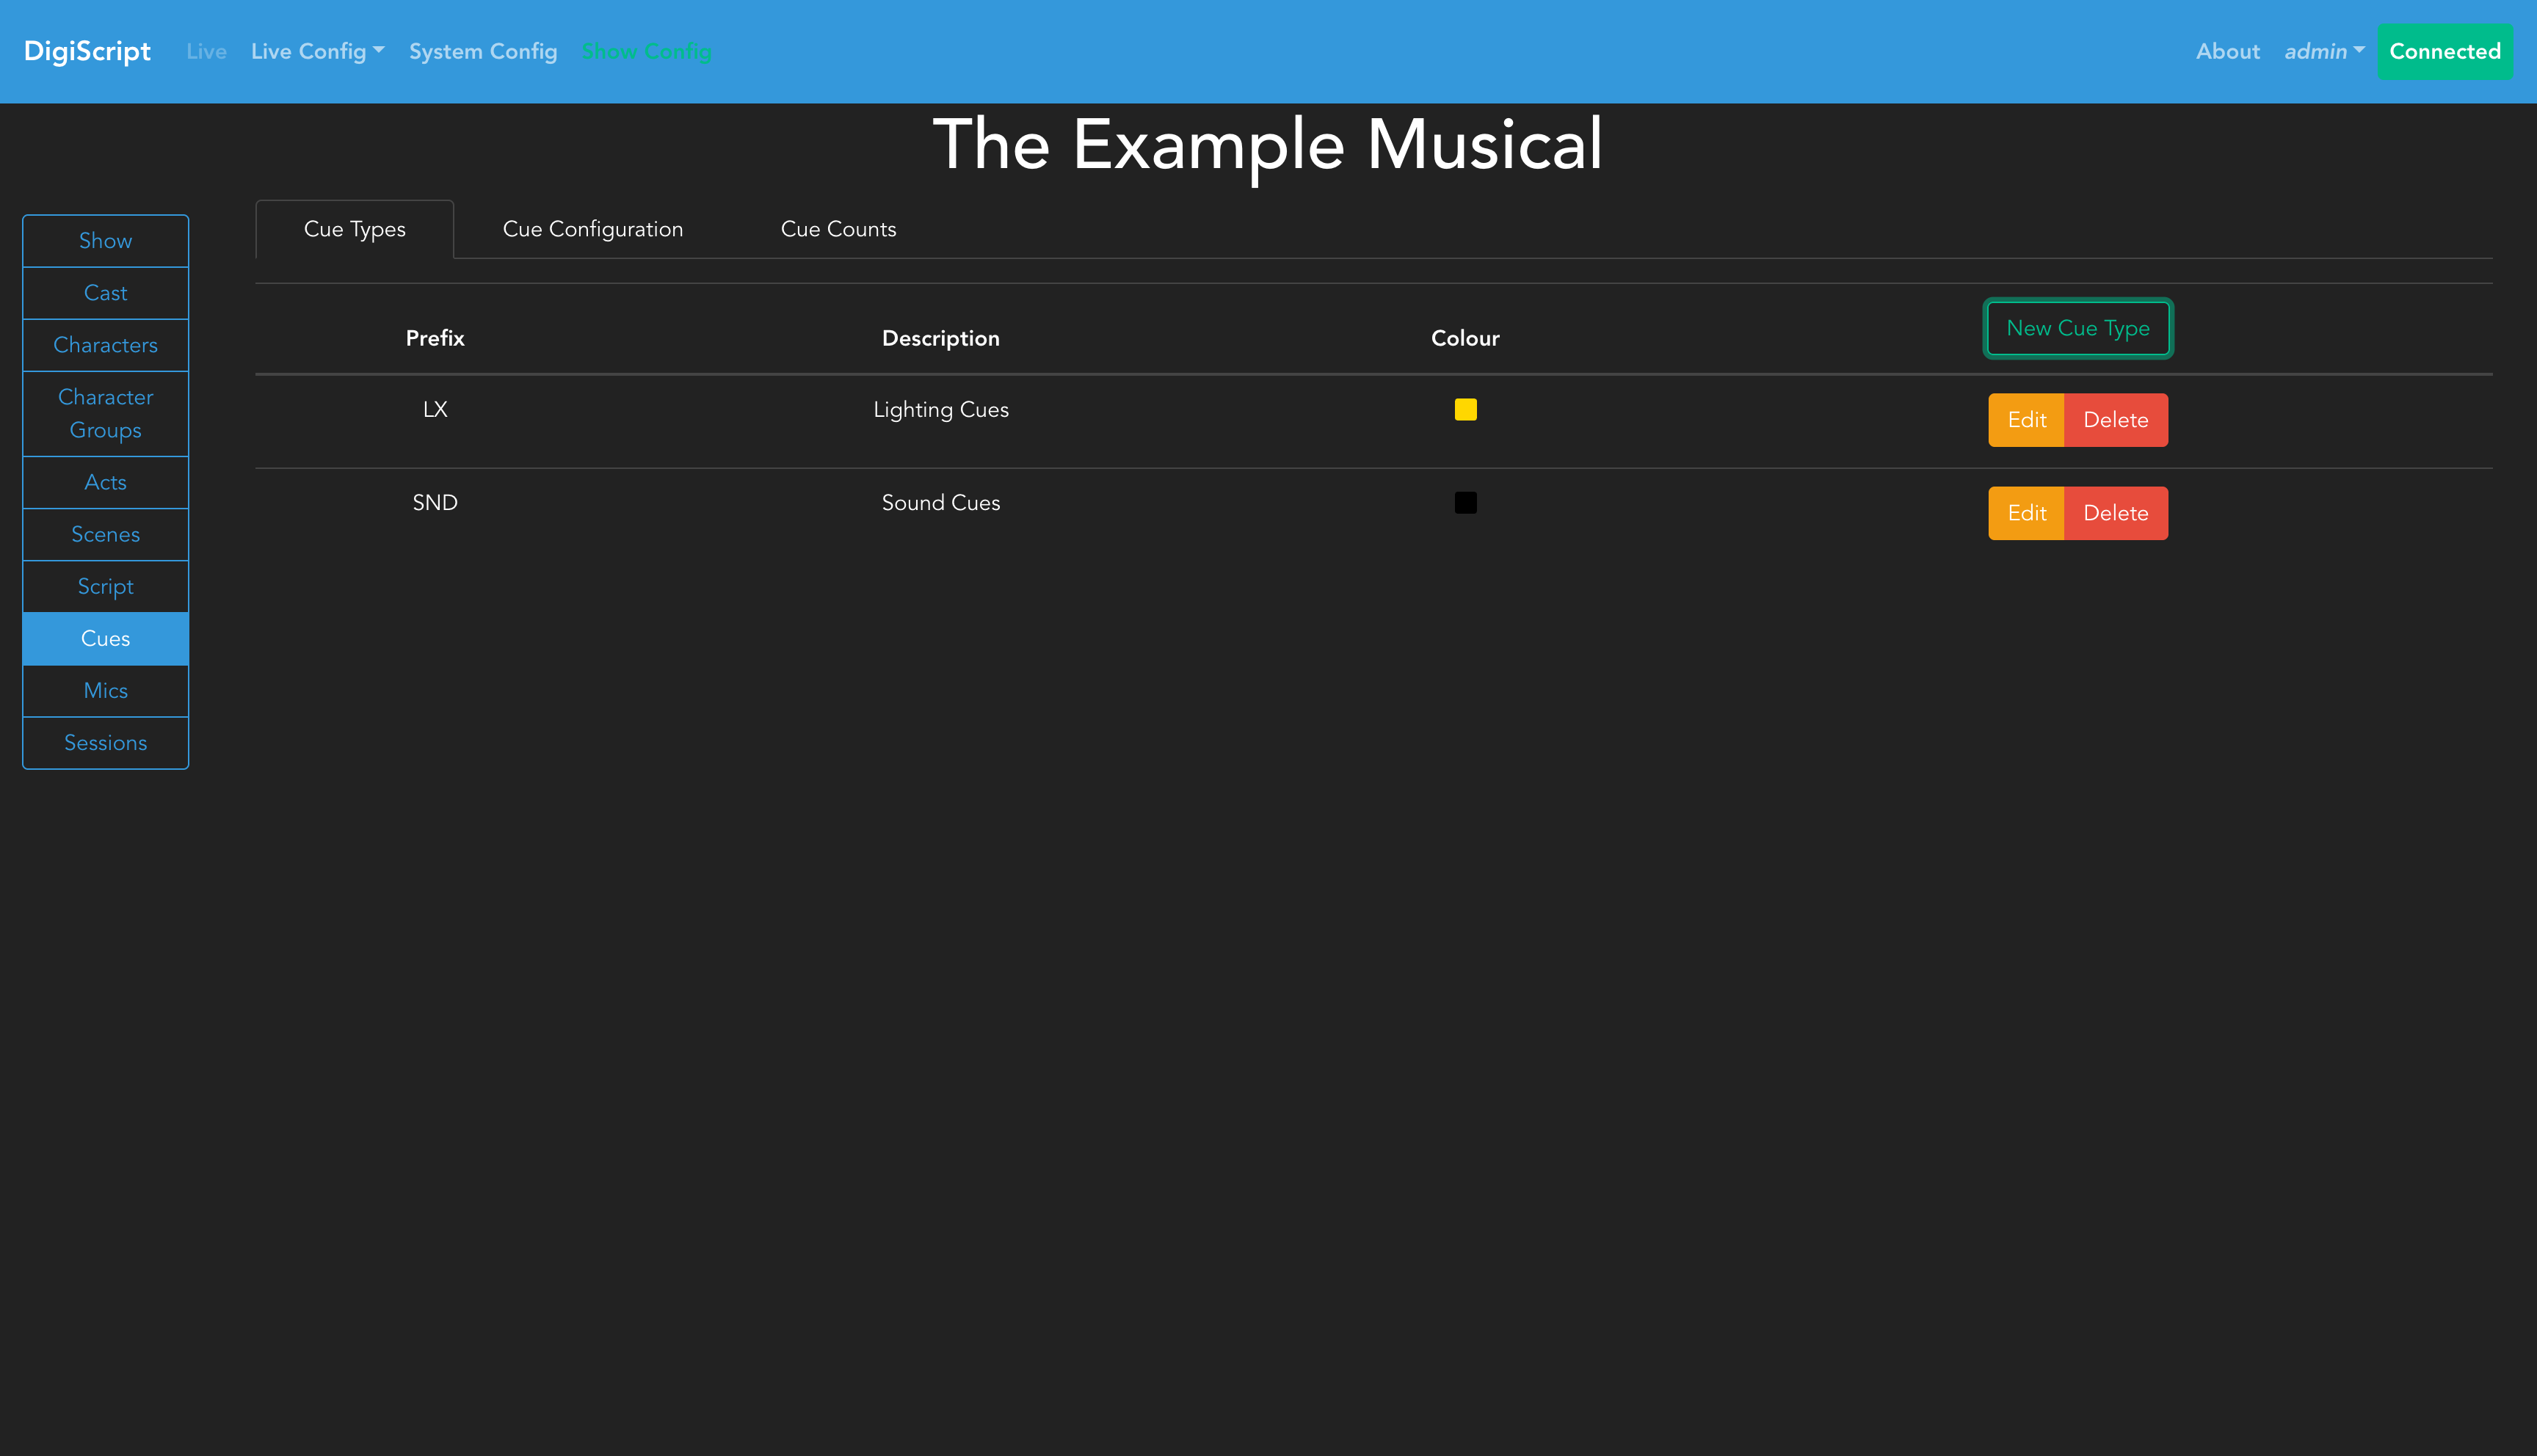Image resolution: width=2537 pixels, height=1456 pixels.
Task: Delete the SND sound cue type
Action: point(2115,513)
